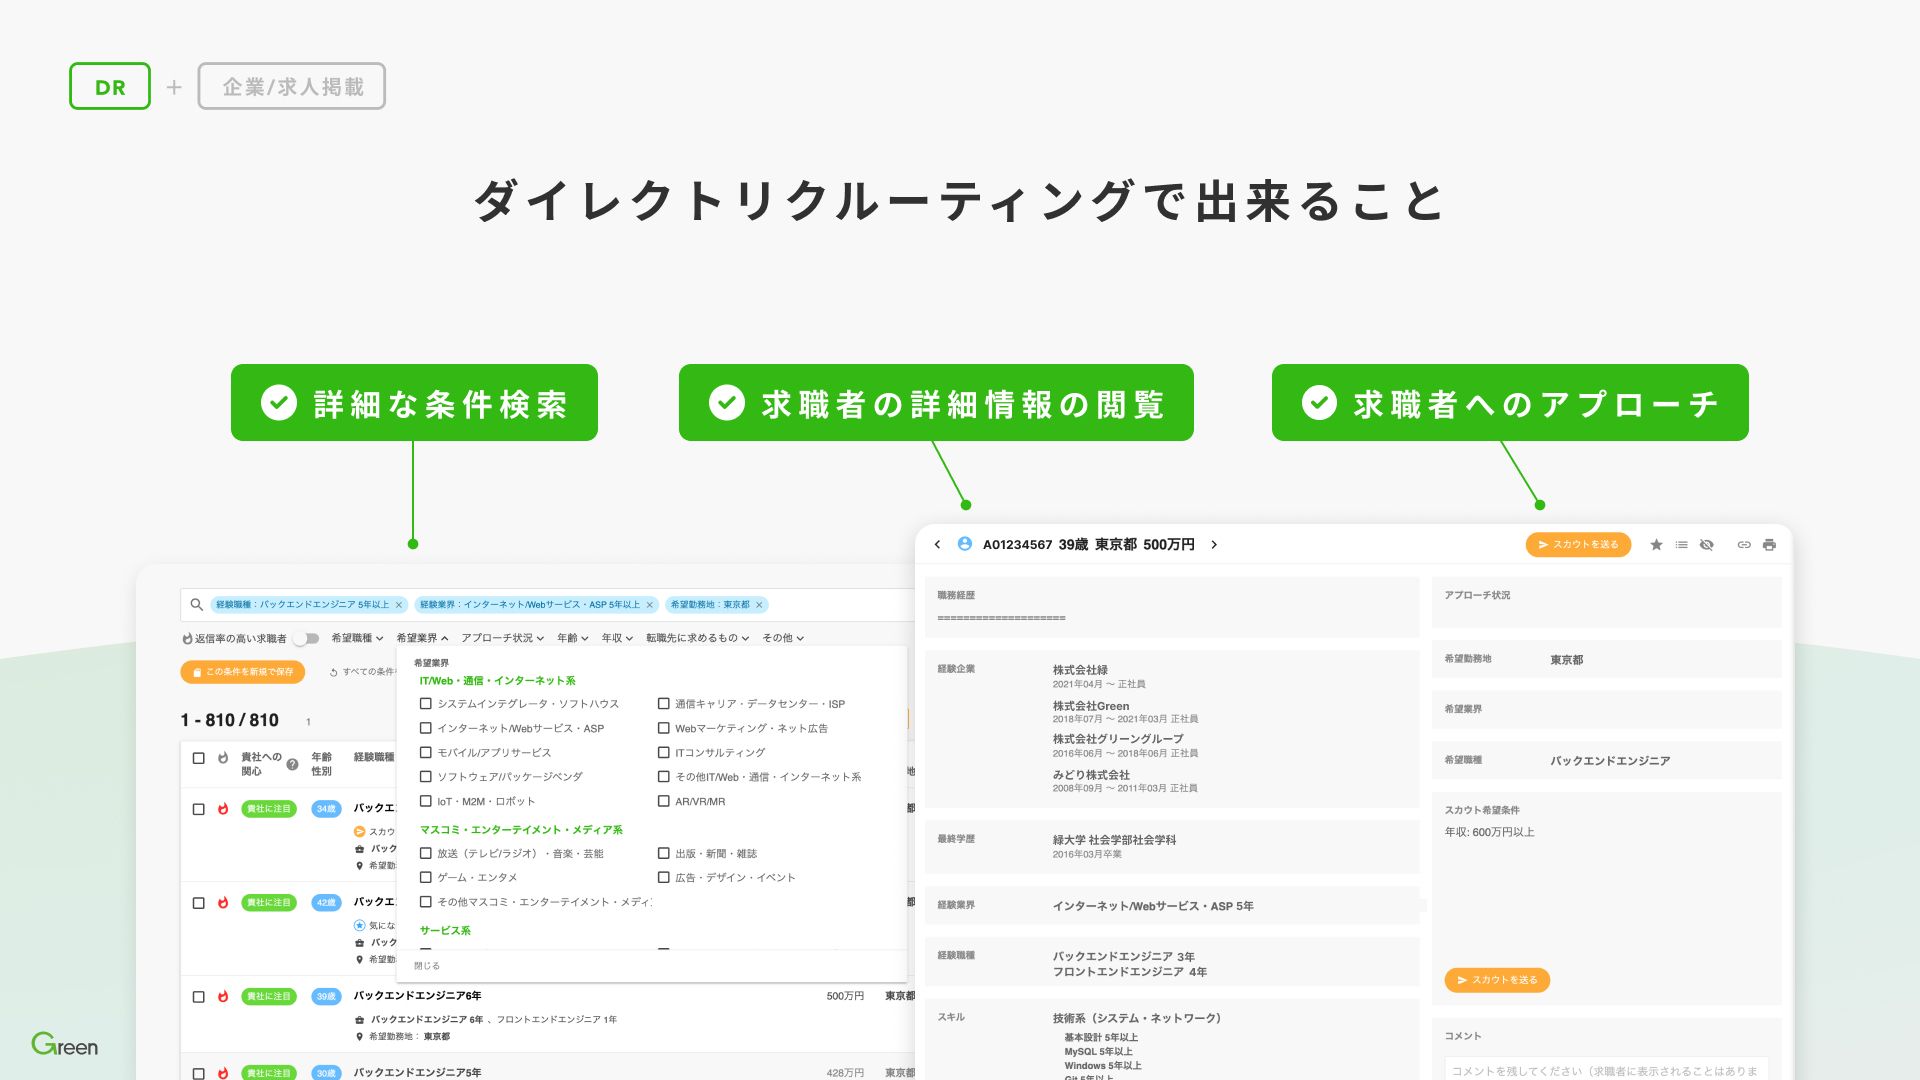1920x1080 pixels.
Task: Check Webマーケティング・ネット広告
Action: click(663, 728)
